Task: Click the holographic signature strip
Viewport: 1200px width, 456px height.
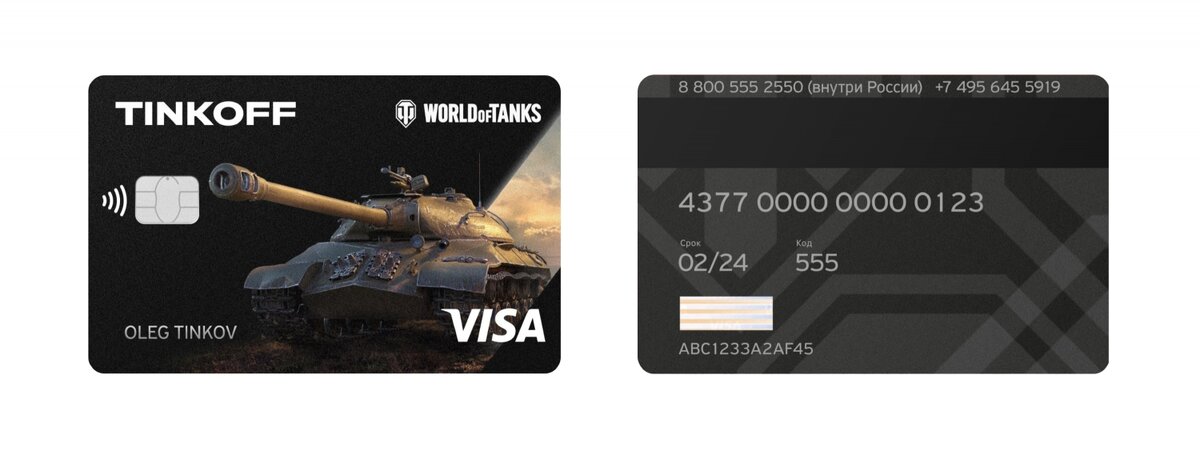Action: coord(726,314)
